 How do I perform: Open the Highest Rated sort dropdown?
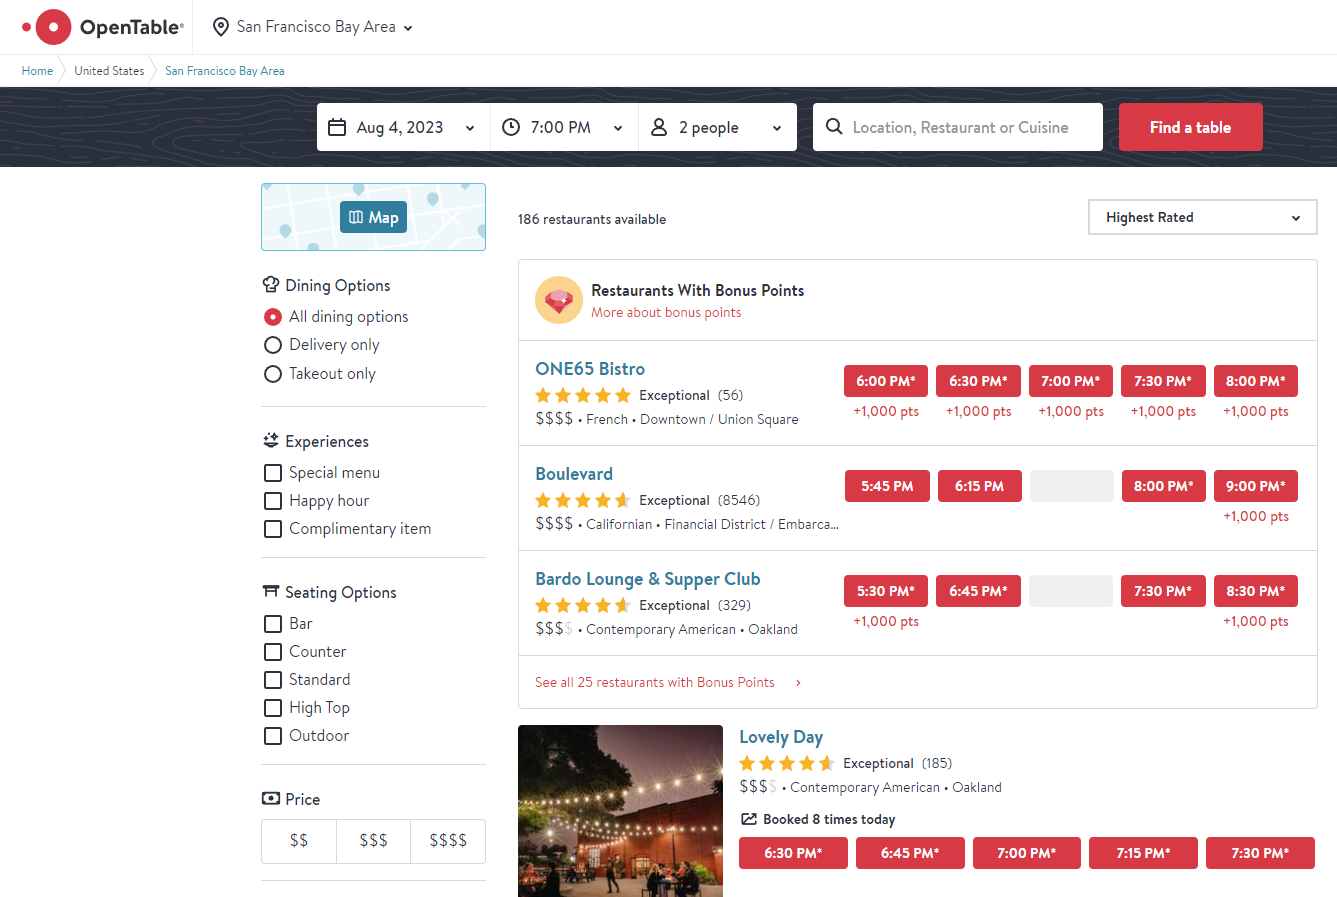1202,217
